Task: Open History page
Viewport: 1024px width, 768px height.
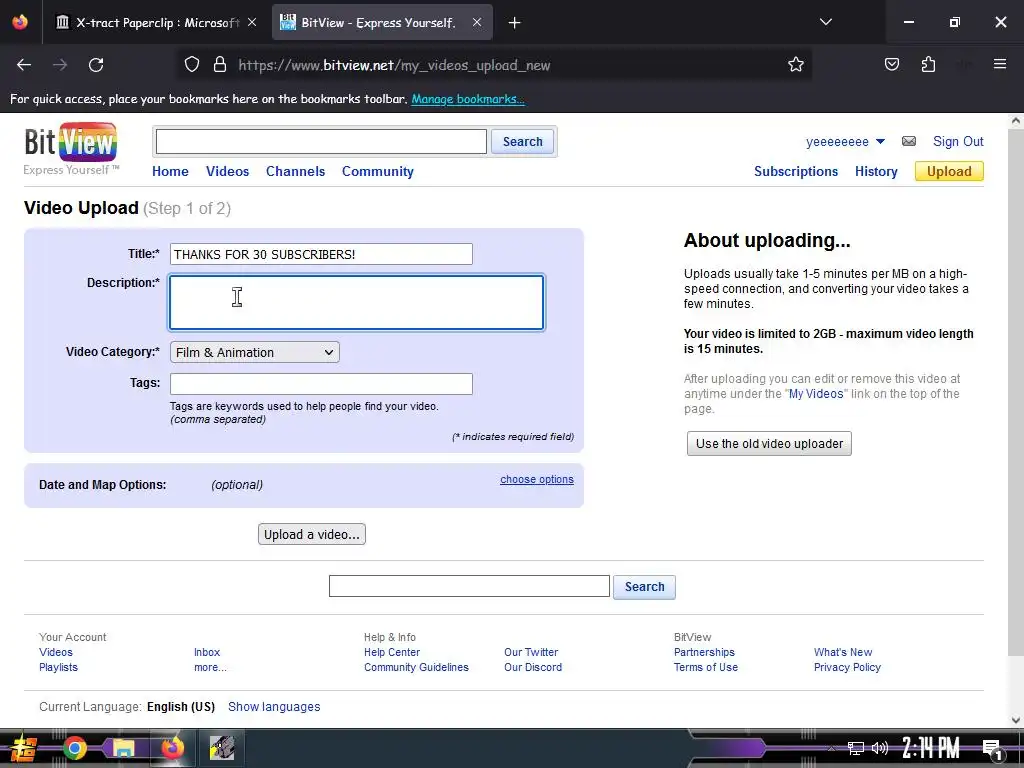Action: (876, 171)
